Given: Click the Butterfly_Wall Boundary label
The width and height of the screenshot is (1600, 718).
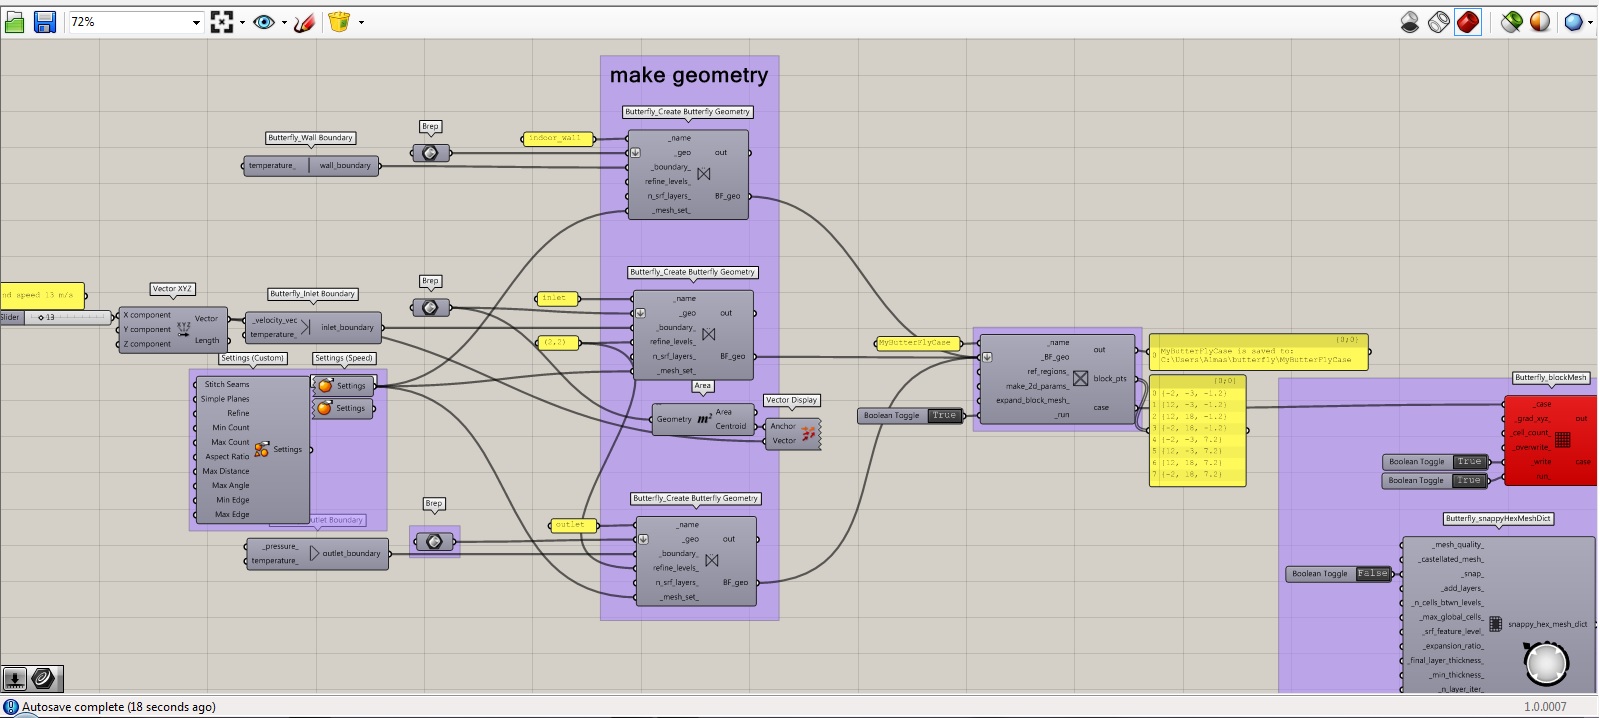Looking at the screenshot, I should point(310,138).
